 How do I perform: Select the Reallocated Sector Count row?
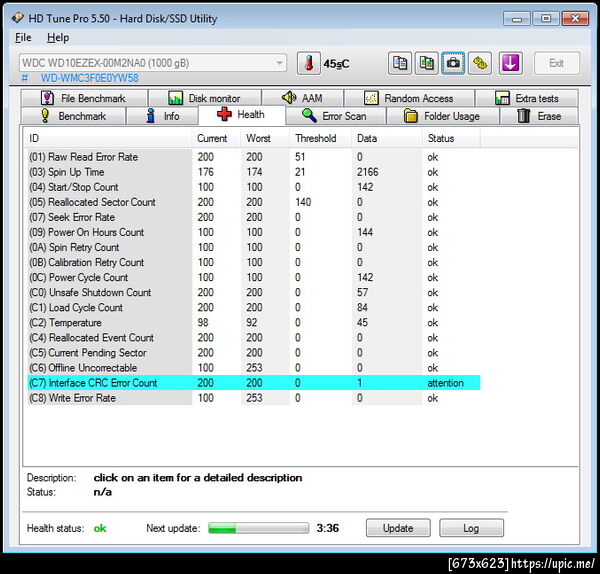(x=254, y=202)
